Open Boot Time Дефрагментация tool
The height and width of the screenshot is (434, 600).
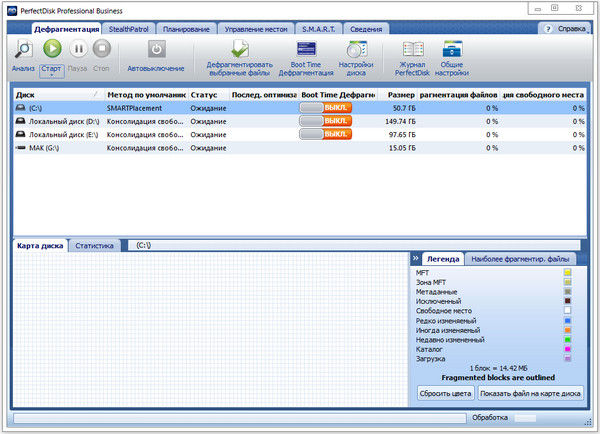[x=305, y=49]
